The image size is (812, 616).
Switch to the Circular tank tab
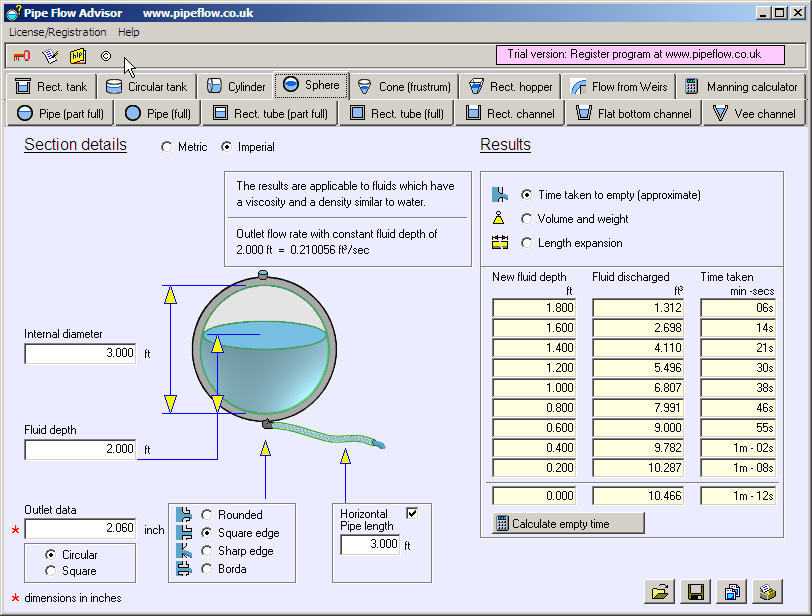147,87
